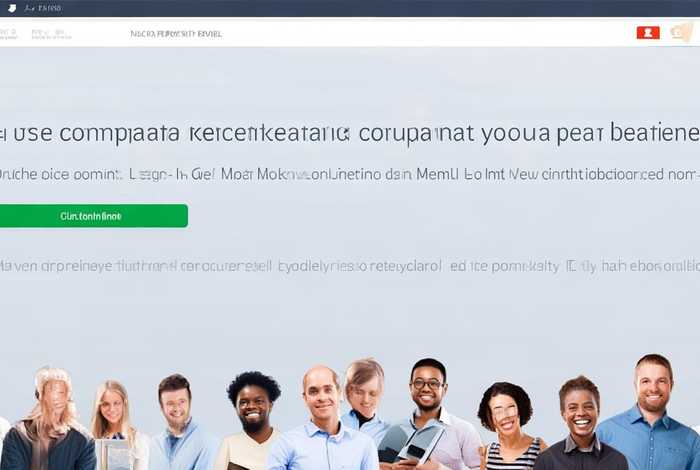Image resolution: width=700 pixels, height=470 pixels.
Task: Click the green call-to-action button
Action: pos(93,216)
